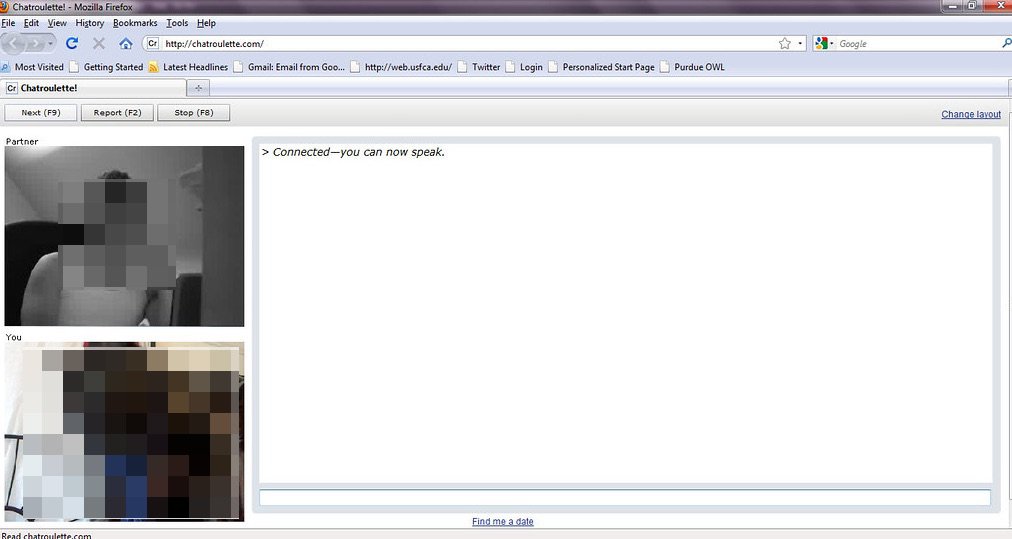The image size is (1012, 539).
Task: Click the Stop loading X icon
Action: point(99,43)
